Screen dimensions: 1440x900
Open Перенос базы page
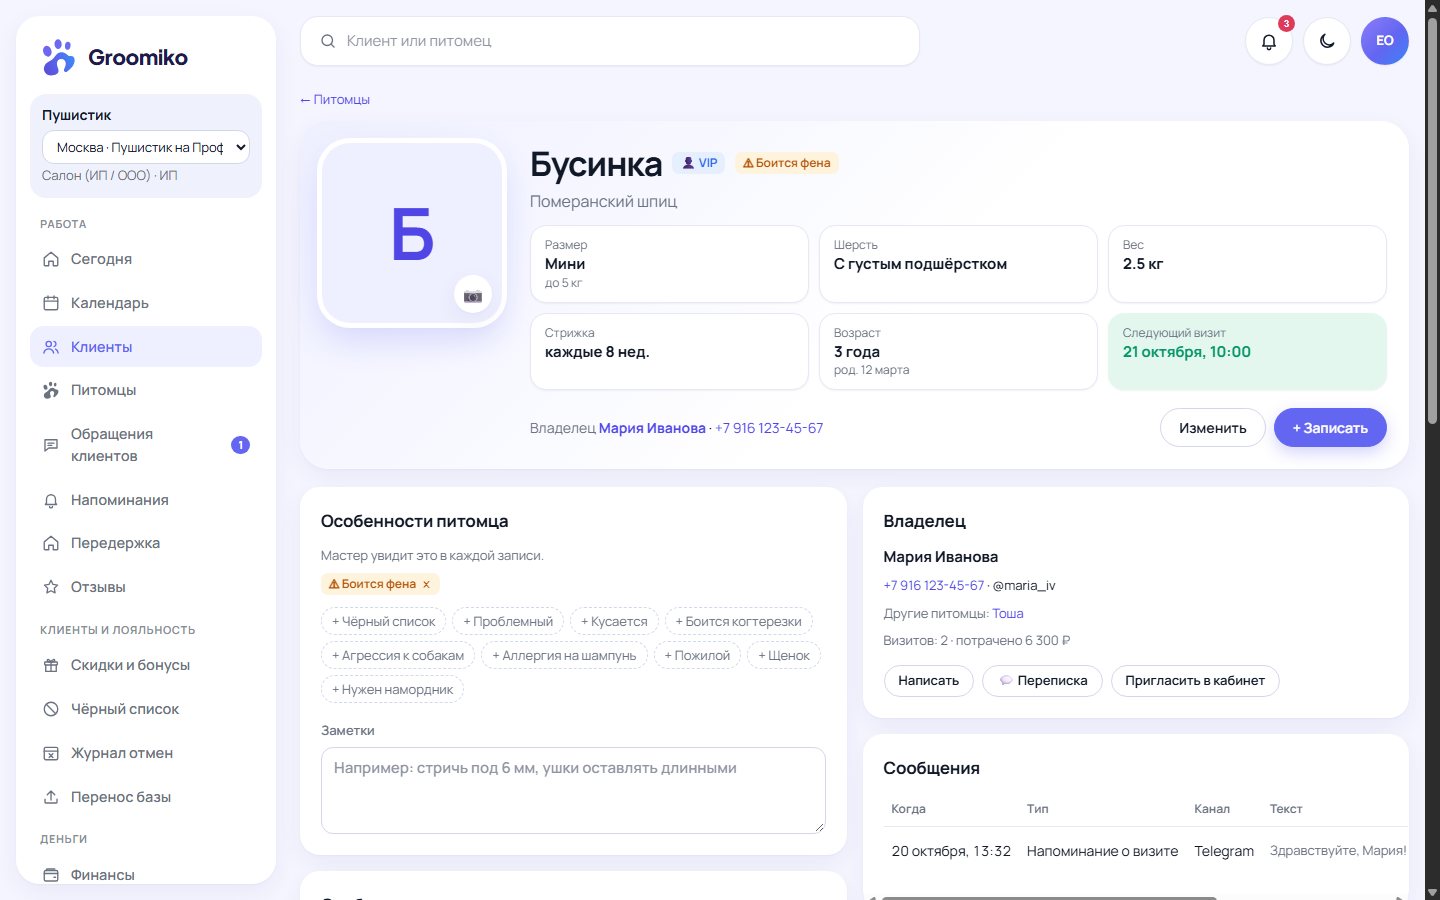coord(146,797)
